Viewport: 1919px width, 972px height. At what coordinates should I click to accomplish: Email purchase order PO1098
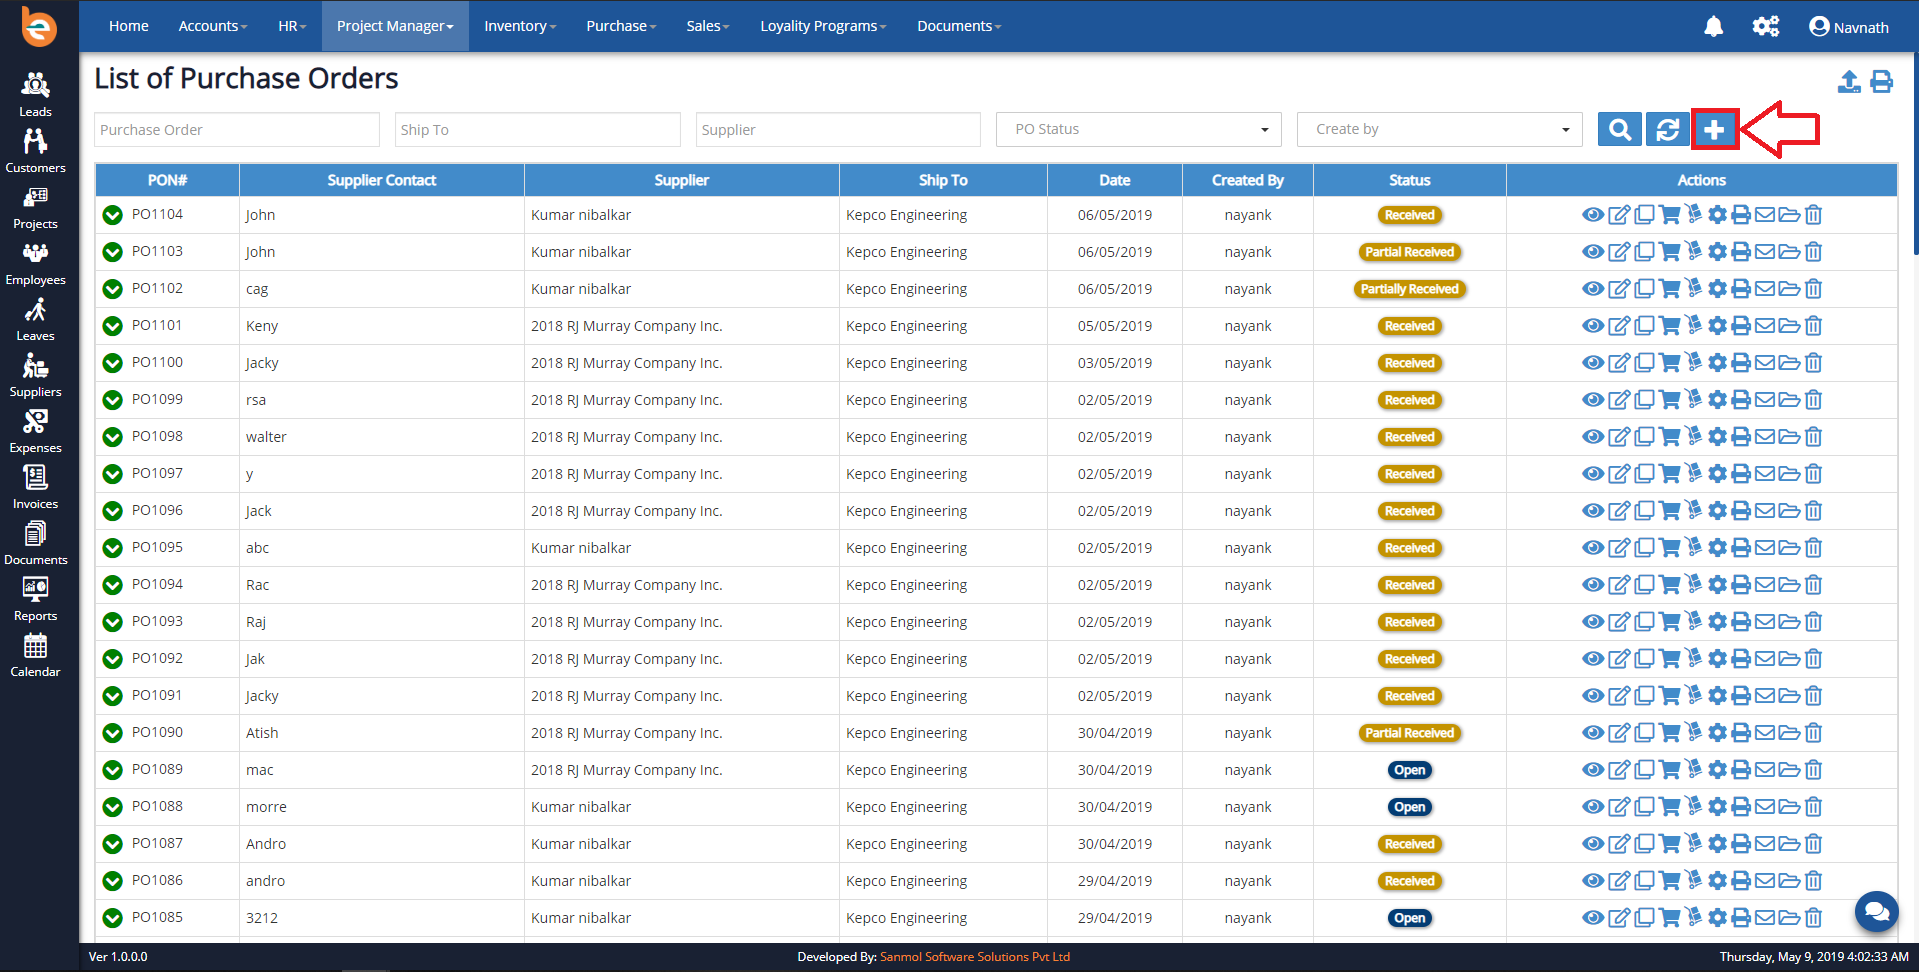pyautogui.click(x=1765, y=437)
